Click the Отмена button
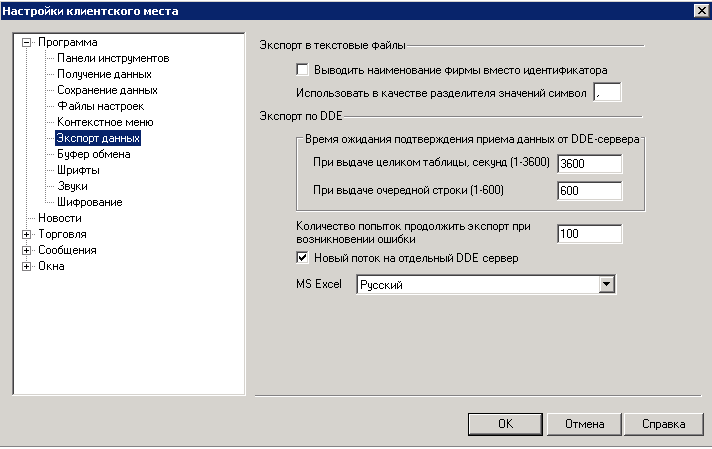Image resolution: width=712 pixels, height=449 pixels. (x=584, y=424)
